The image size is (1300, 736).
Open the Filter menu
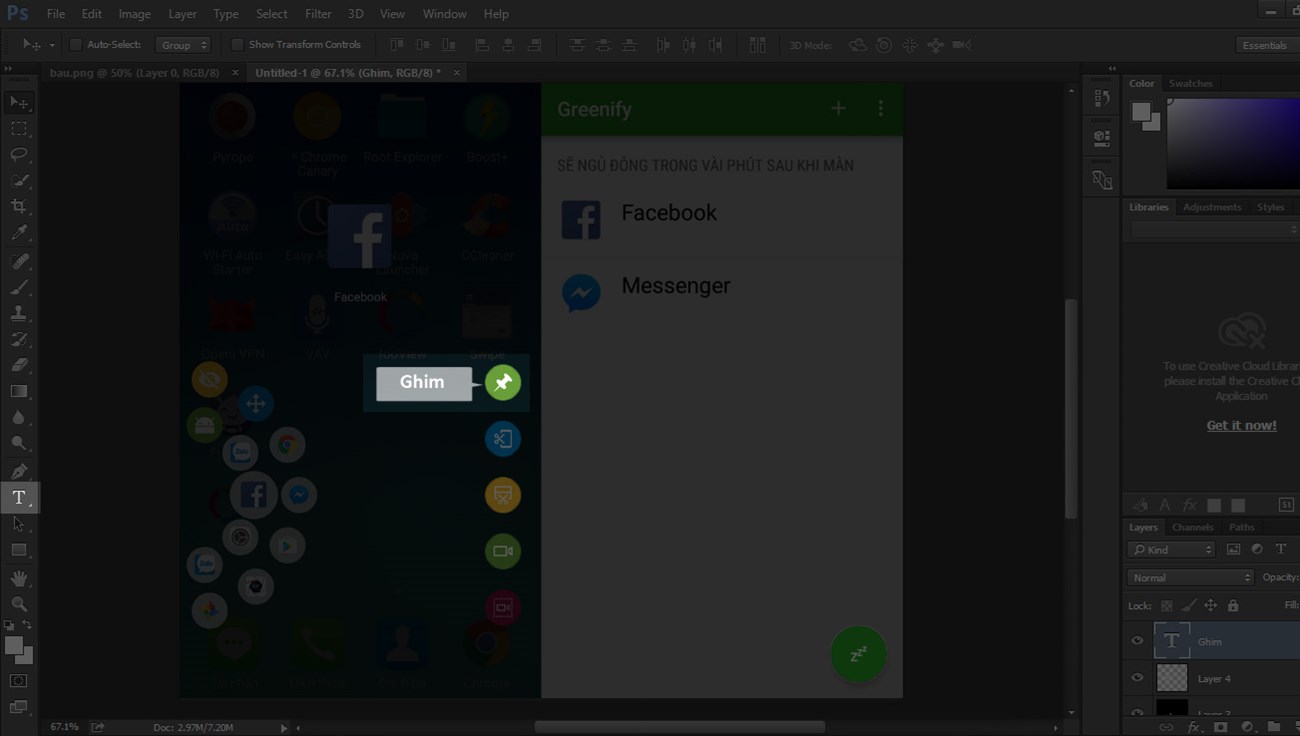[x=318, y=14]
